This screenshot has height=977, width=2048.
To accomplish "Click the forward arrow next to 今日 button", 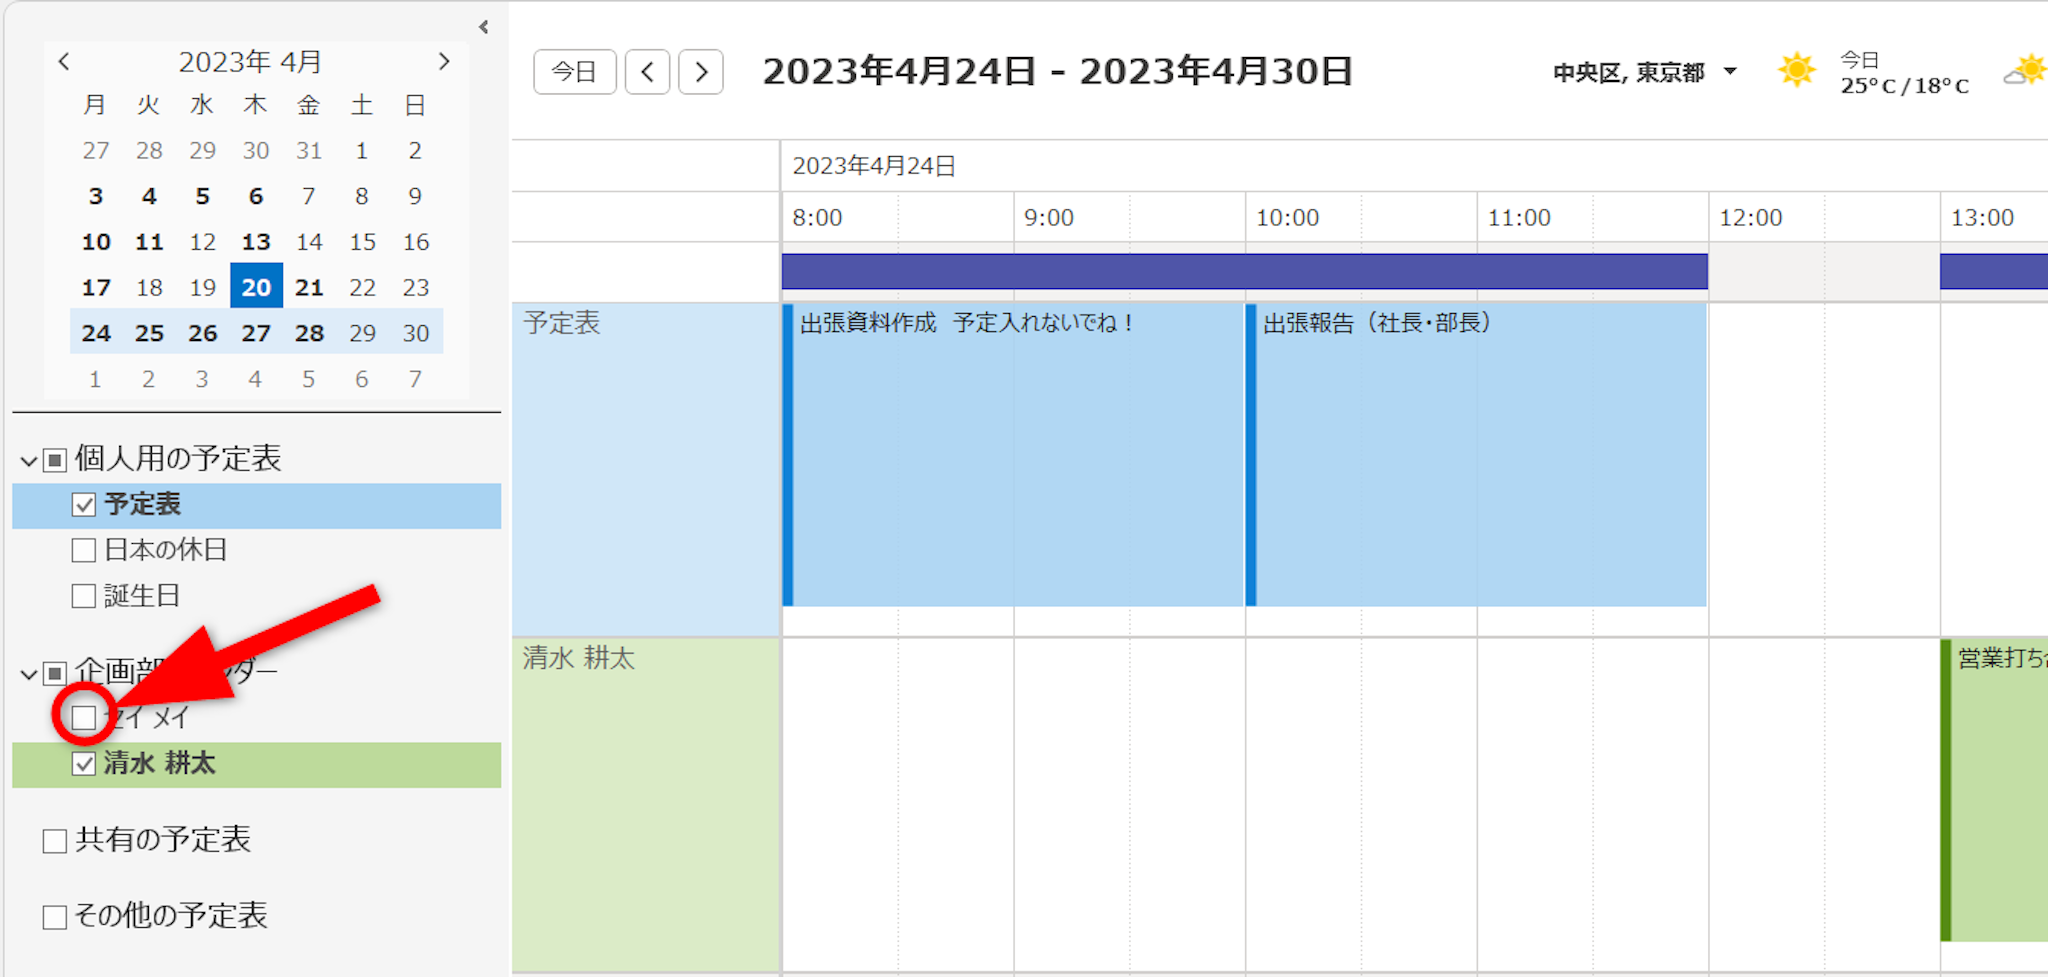I will [x=700, y=72].
